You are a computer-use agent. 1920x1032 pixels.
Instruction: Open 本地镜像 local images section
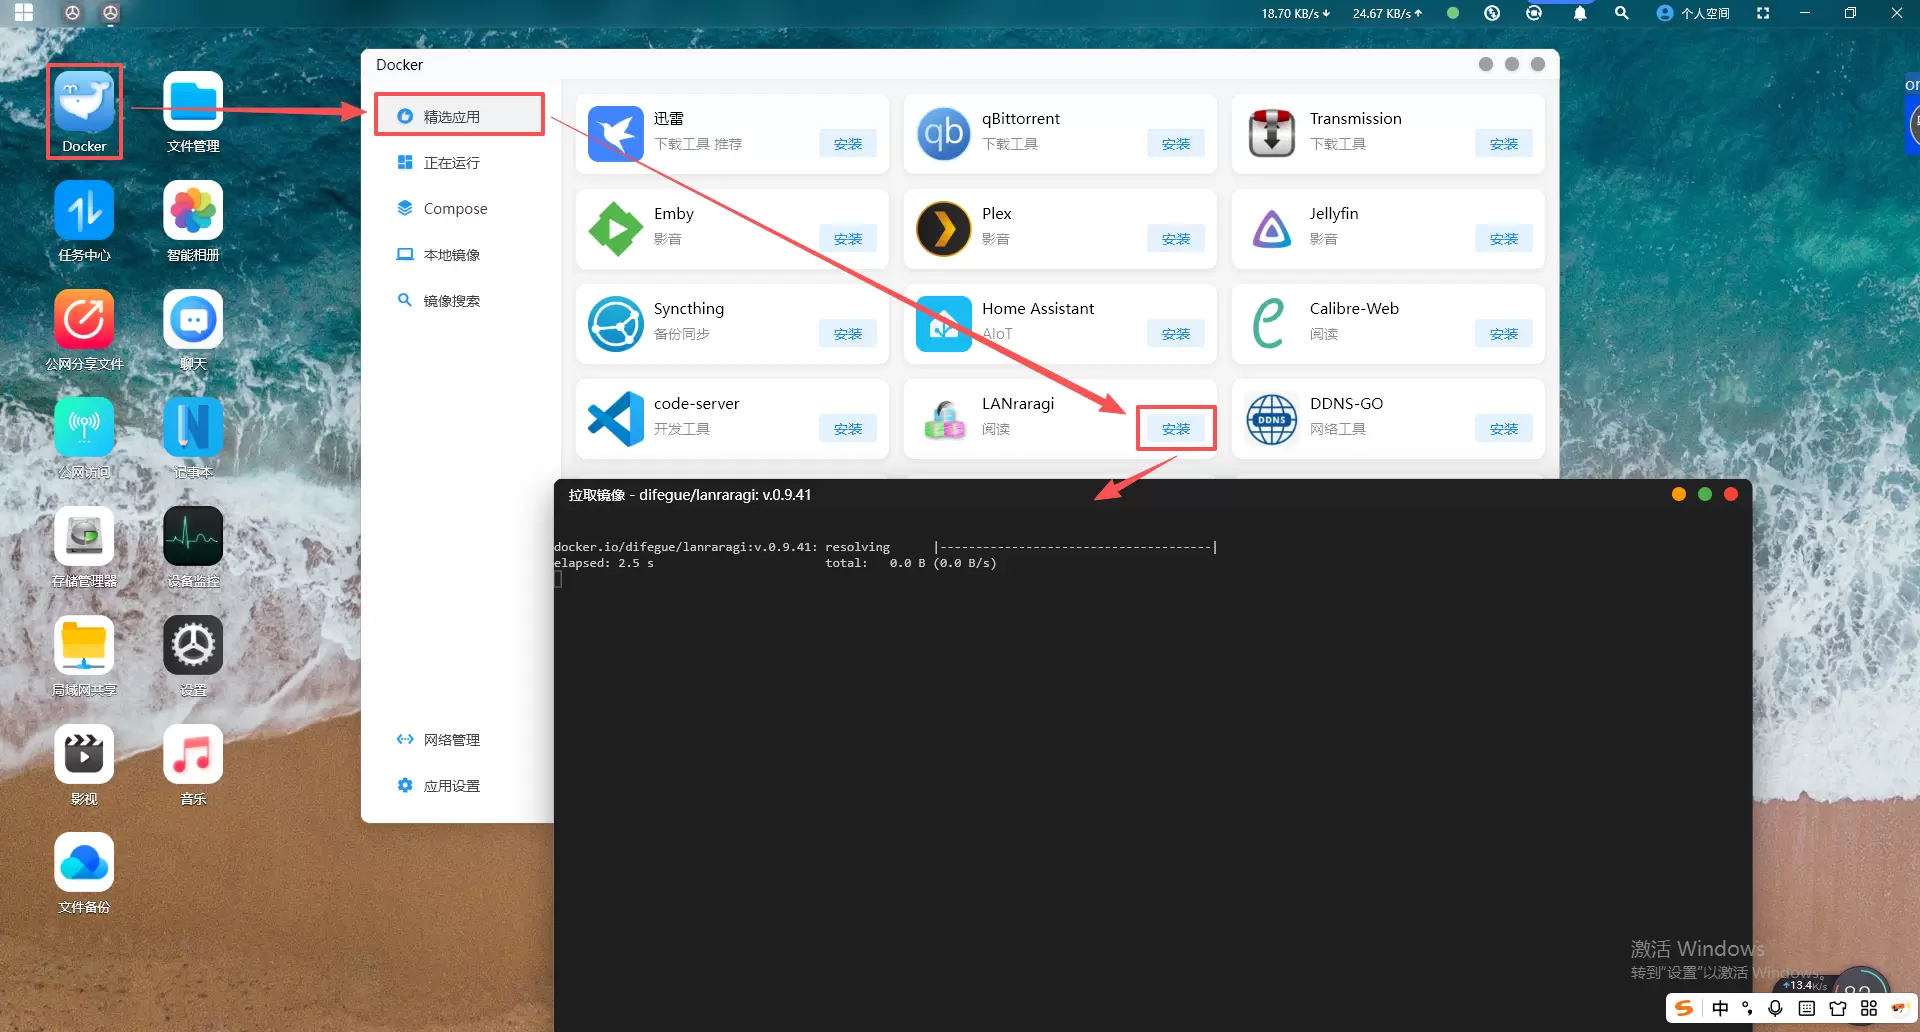click(451, 255)
